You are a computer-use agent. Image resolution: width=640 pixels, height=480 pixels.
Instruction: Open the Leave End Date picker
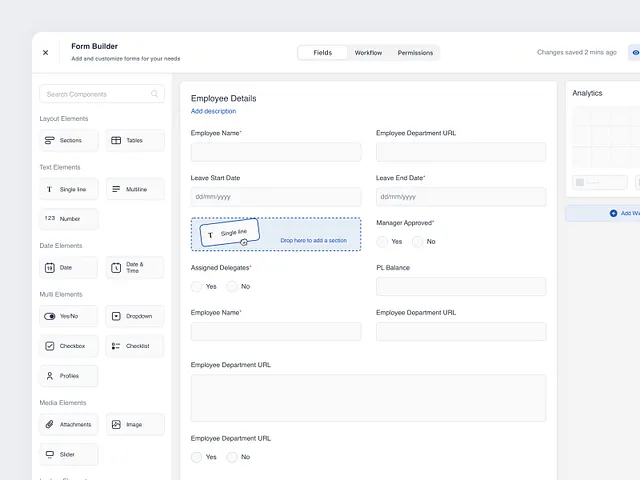point(460,197)
